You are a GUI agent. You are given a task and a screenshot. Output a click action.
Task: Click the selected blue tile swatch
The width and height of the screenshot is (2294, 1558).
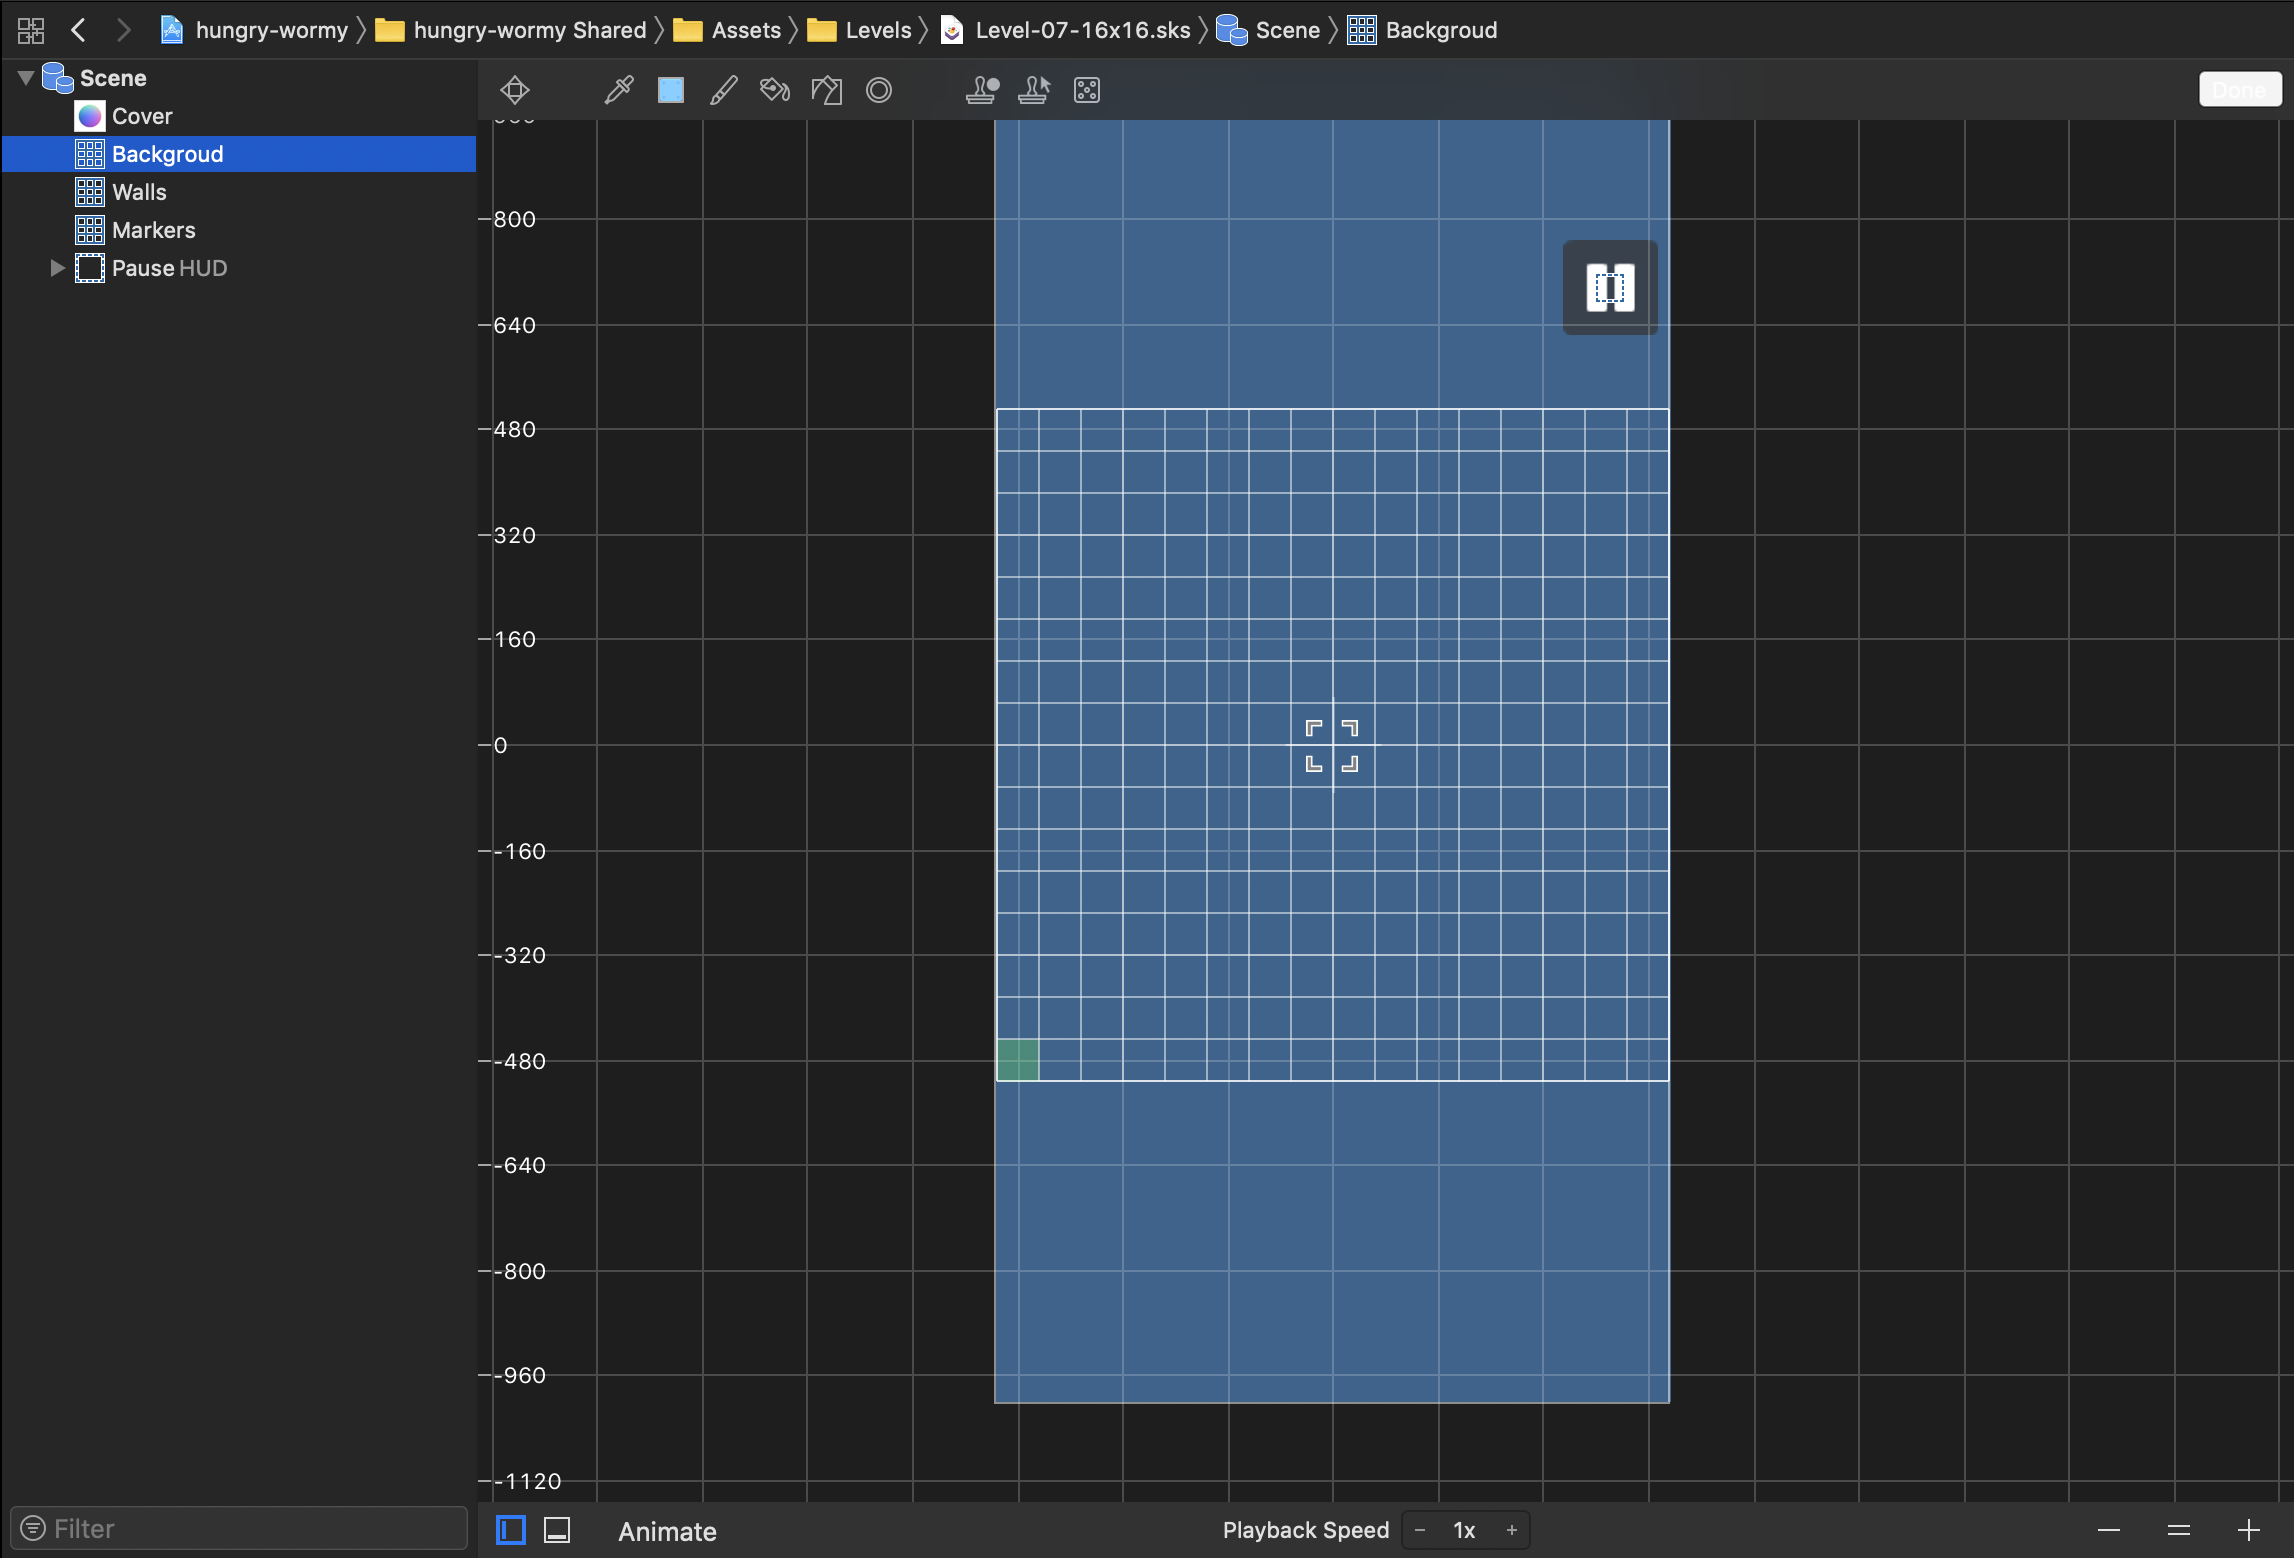(x=671, y=90)
